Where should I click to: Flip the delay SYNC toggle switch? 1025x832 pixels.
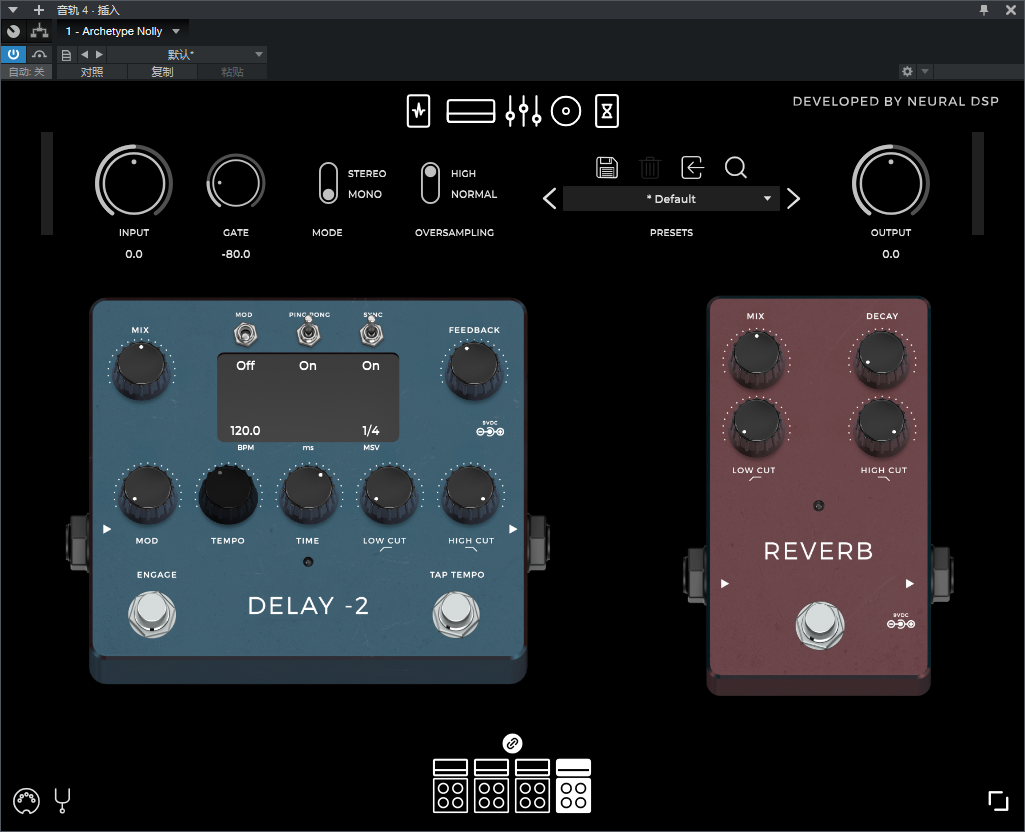[371, 333]
